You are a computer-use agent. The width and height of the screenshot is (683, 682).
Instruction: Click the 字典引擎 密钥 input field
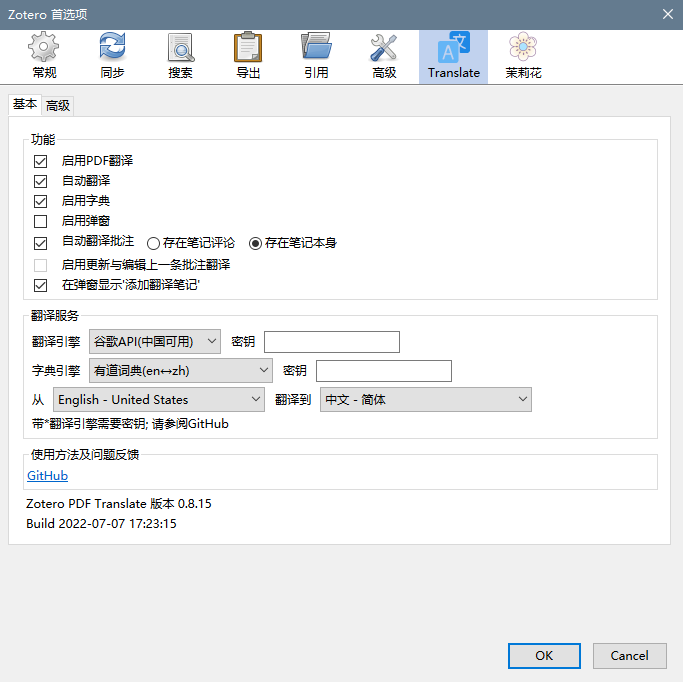pos(384,371)
